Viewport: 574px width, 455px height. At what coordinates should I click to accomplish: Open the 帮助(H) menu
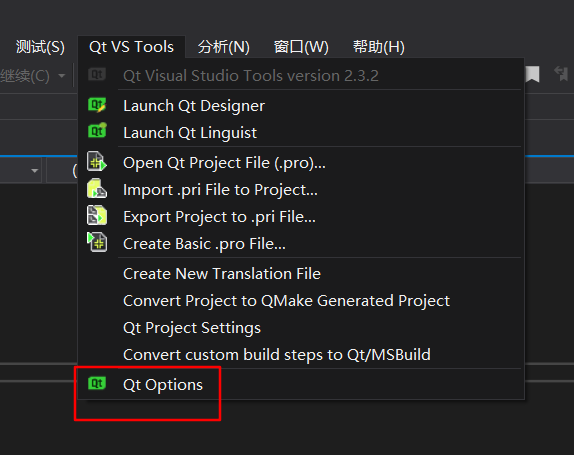(x=379, y=47)
